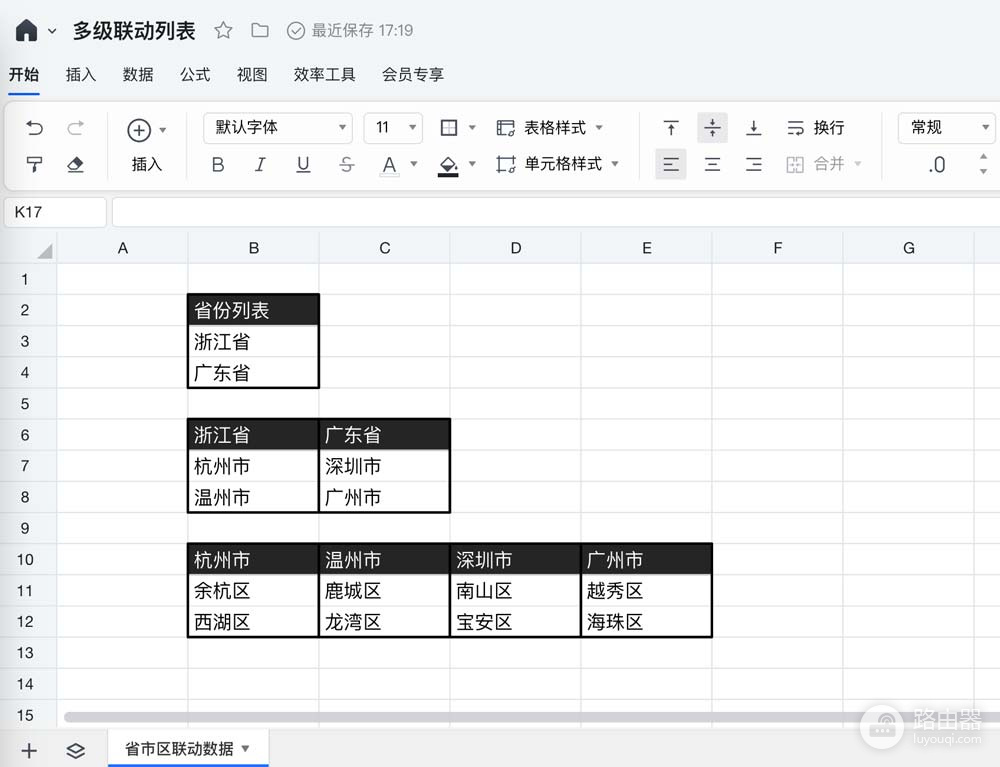Viewport: 1000px width, 767px height.
Task: Open the move-to-folder icon
Action: [x=260, y=30]
